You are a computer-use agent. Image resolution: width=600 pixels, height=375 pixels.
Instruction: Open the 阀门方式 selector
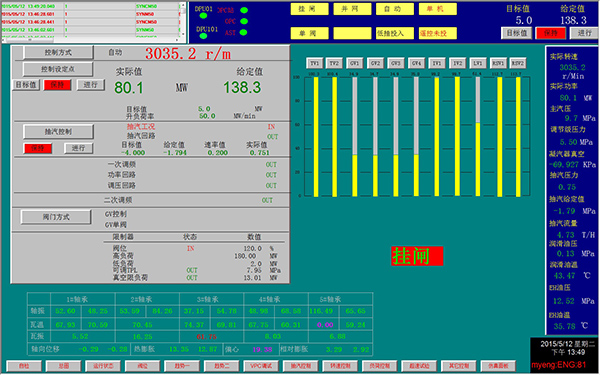click(56, 217)
